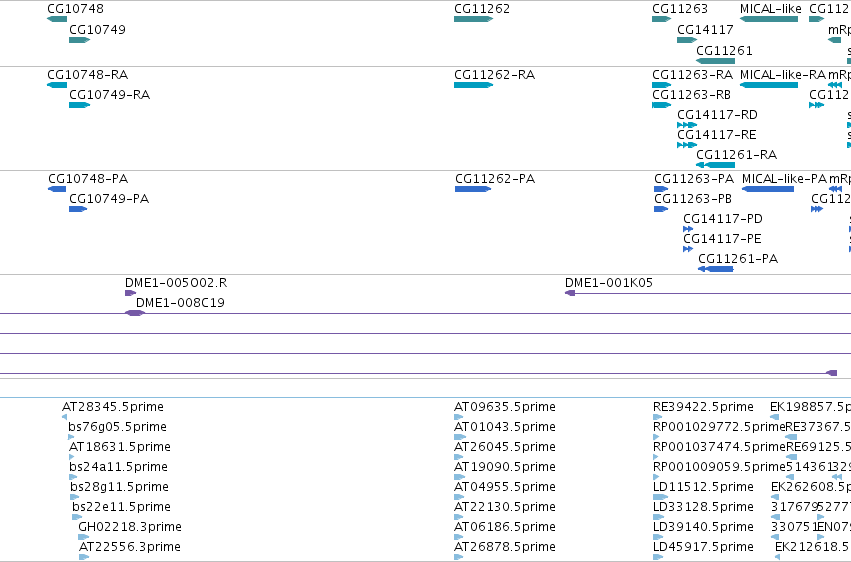Click transcript MICAL-like-RA
Image resolution: width=851 pixels, height=562 pixels.
[769, 85]
